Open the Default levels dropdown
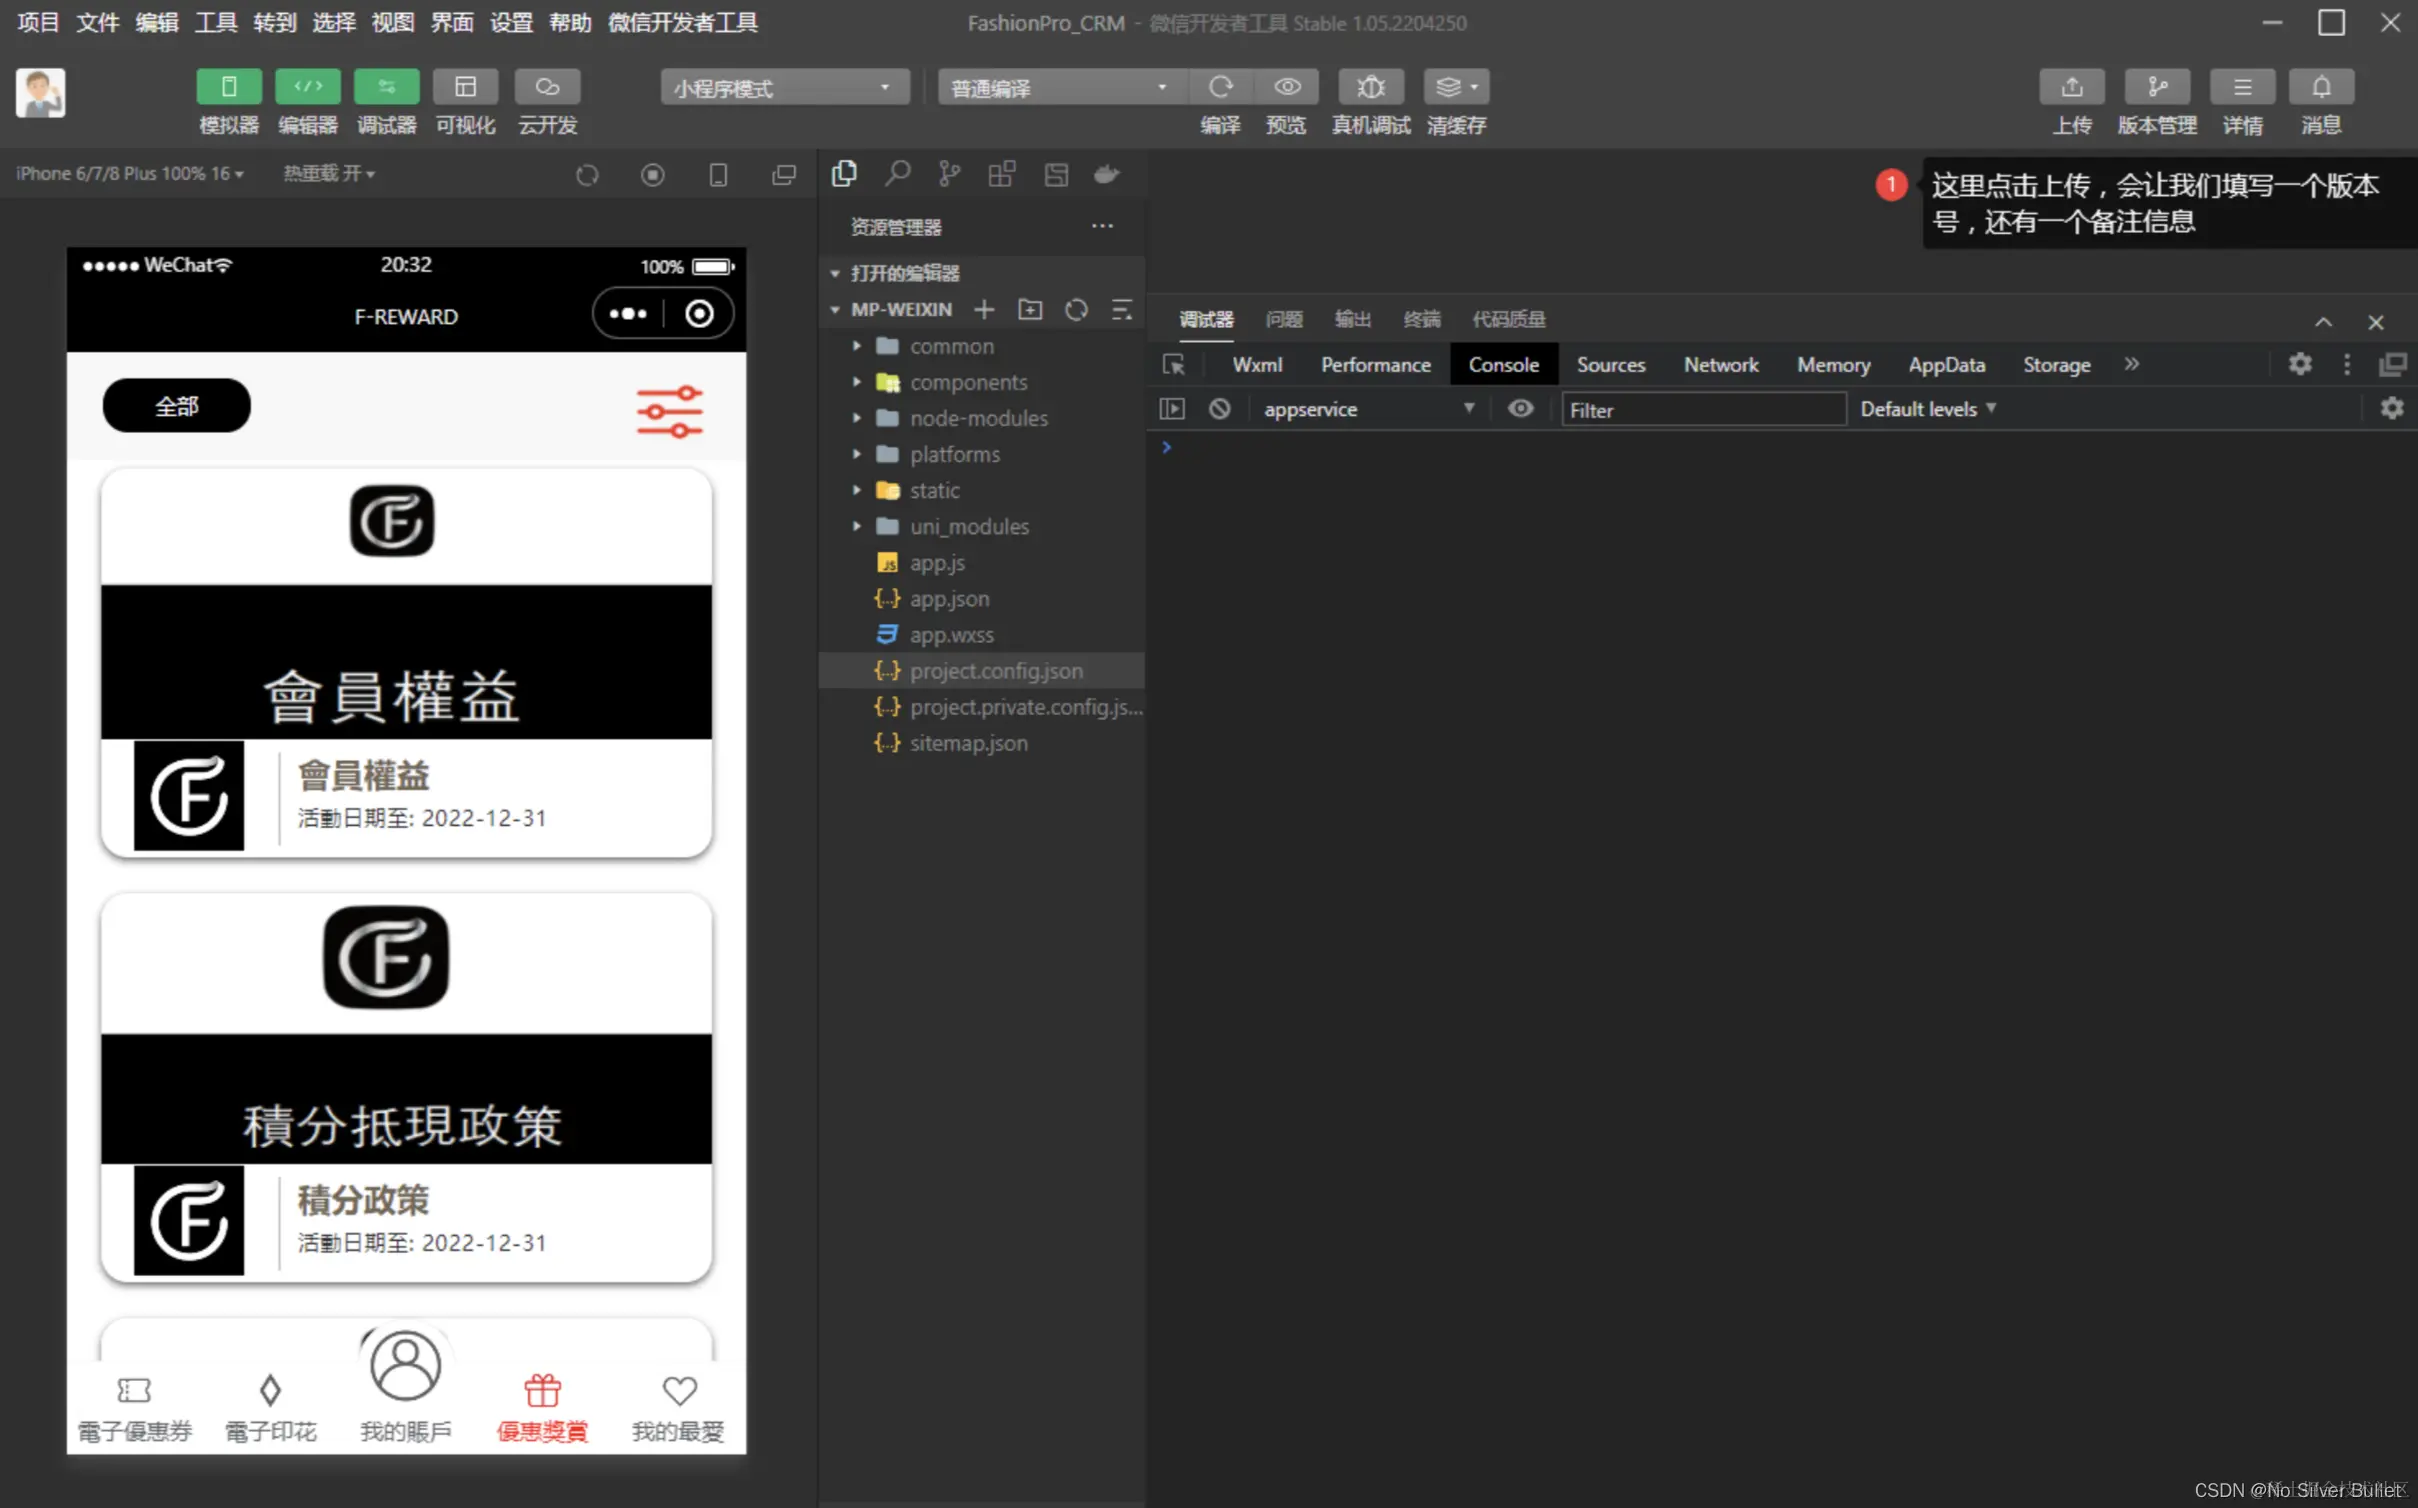 tap(1927, 409)
